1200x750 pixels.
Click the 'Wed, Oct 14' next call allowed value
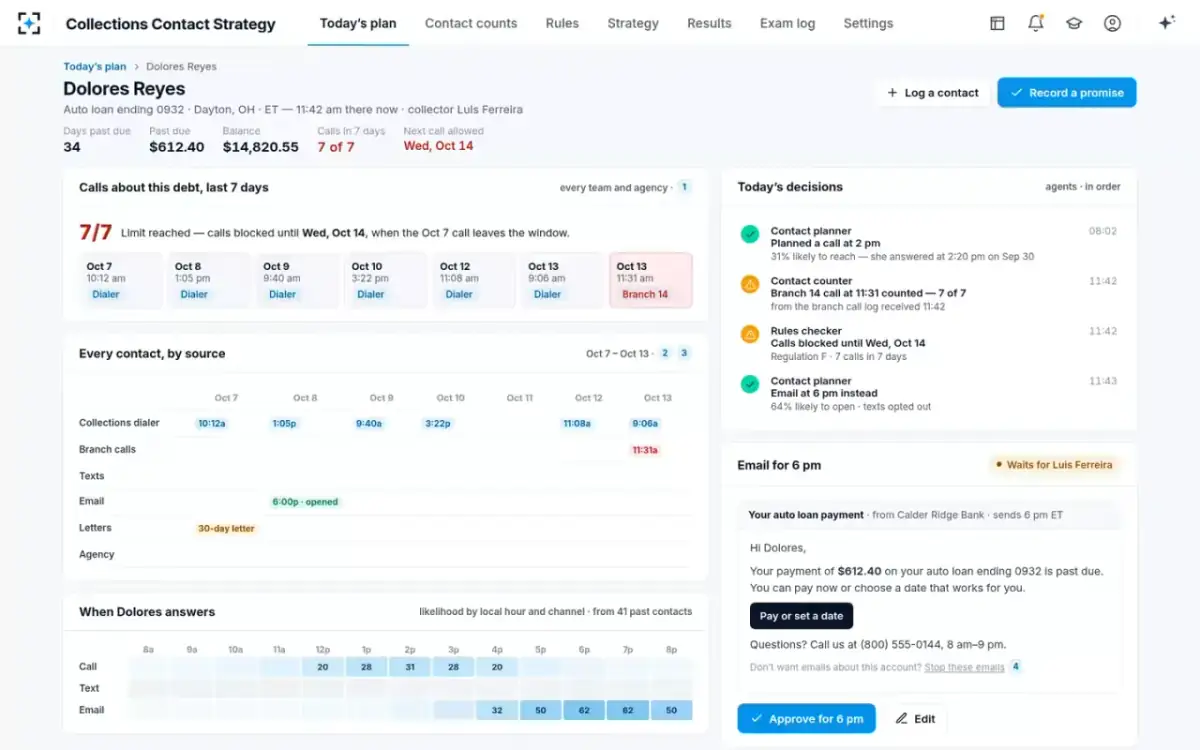438,146
